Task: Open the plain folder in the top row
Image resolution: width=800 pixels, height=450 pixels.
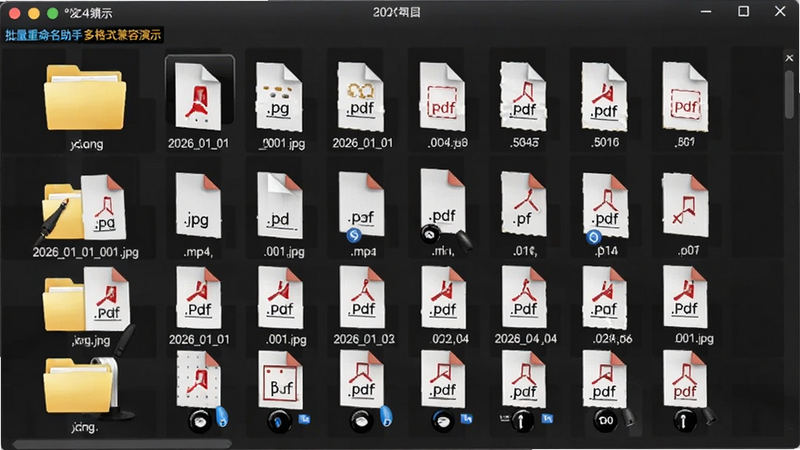Action: tap(85, 97)
